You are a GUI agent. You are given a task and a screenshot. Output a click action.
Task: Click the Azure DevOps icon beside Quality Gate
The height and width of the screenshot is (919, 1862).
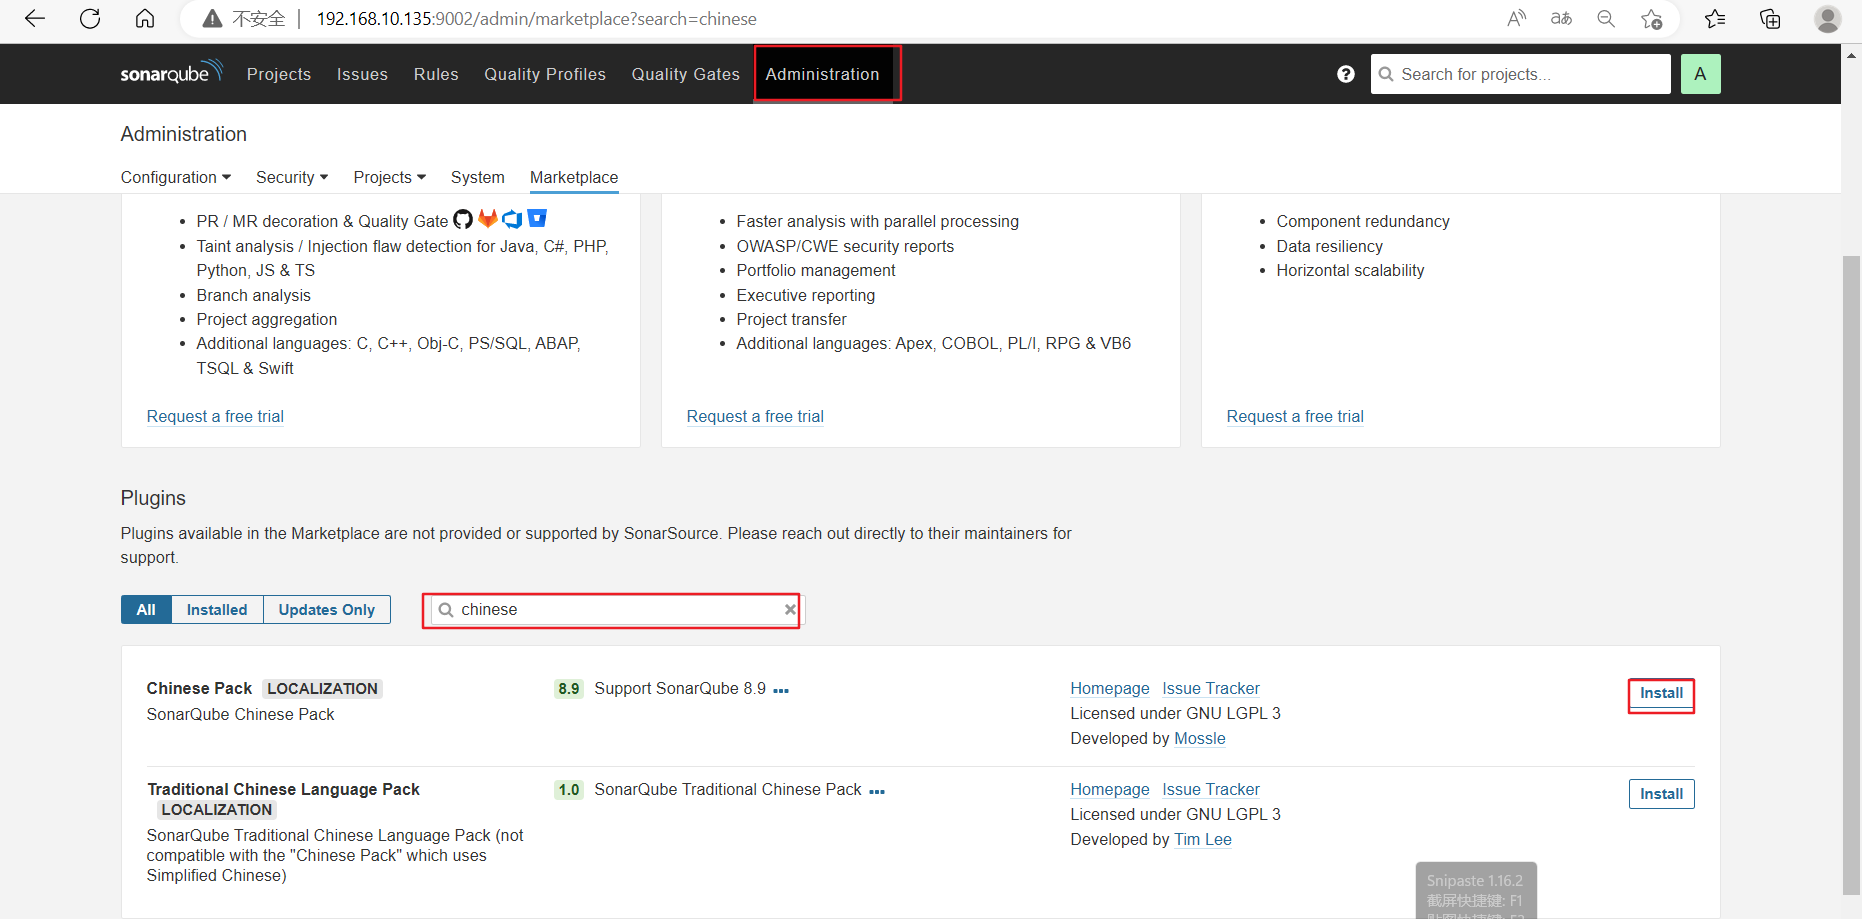click(x=512, y=218)
